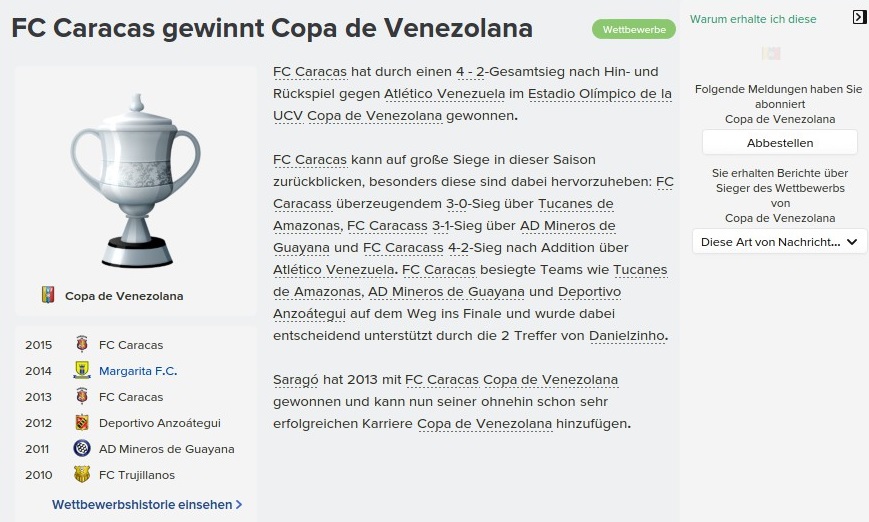
Task: Click the FC Caracas 2015 club crest
Action: (x=82, y=344)
